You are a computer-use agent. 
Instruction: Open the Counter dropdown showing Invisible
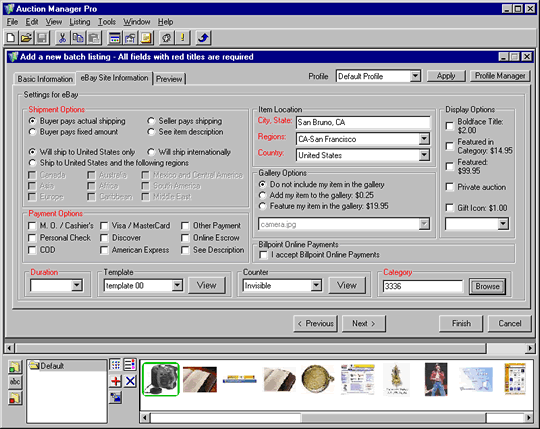point(316,285)
